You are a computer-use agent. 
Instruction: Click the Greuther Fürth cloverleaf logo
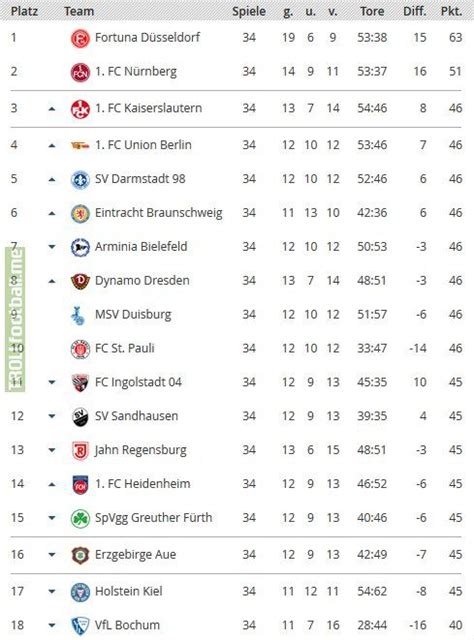pos(80,518)
